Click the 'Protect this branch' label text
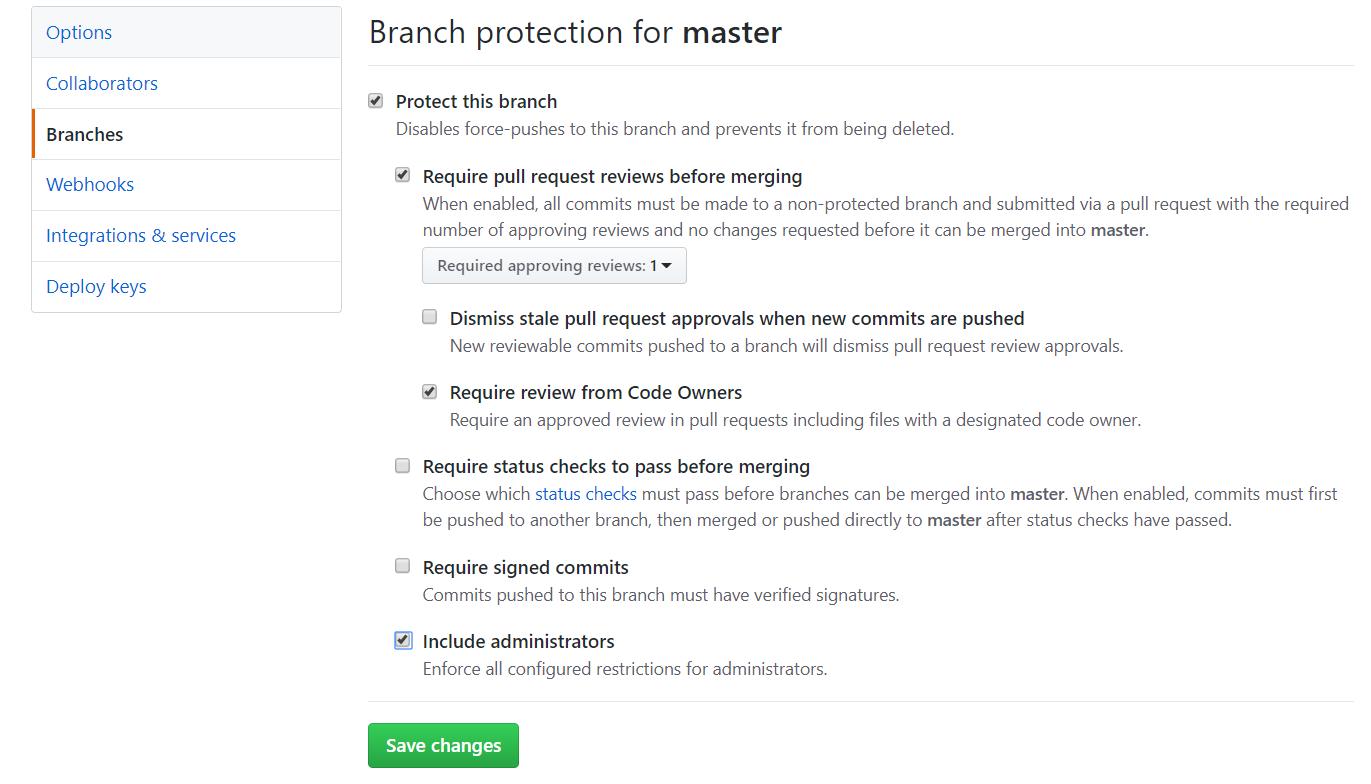This screenshot has width=1371, height=784. 476,101
